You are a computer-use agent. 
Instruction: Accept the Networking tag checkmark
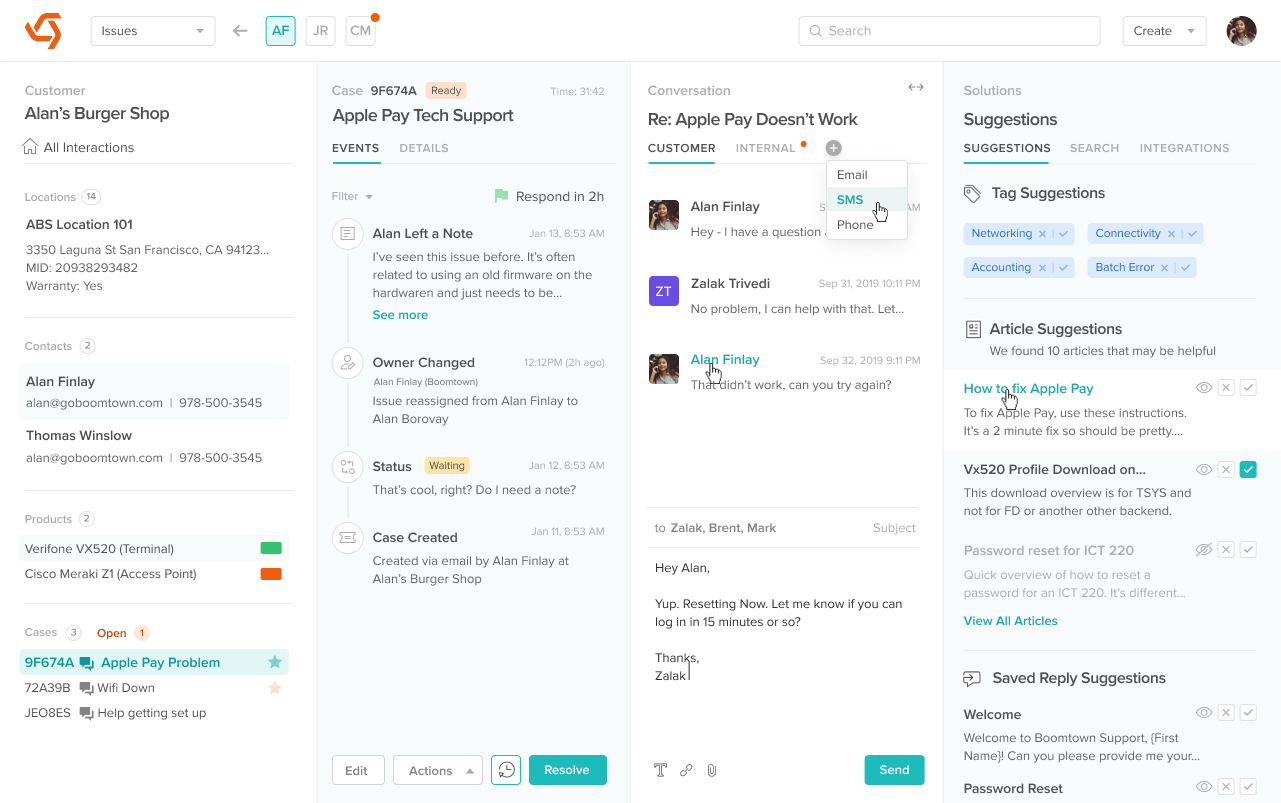coord(1063,234)
